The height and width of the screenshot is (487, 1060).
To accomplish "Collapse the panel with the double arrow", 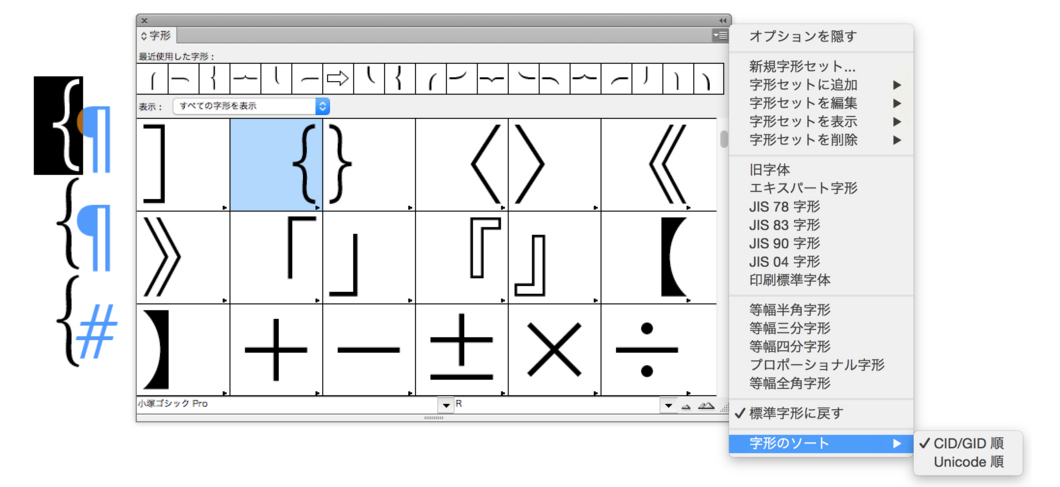I will pos(723,20).
